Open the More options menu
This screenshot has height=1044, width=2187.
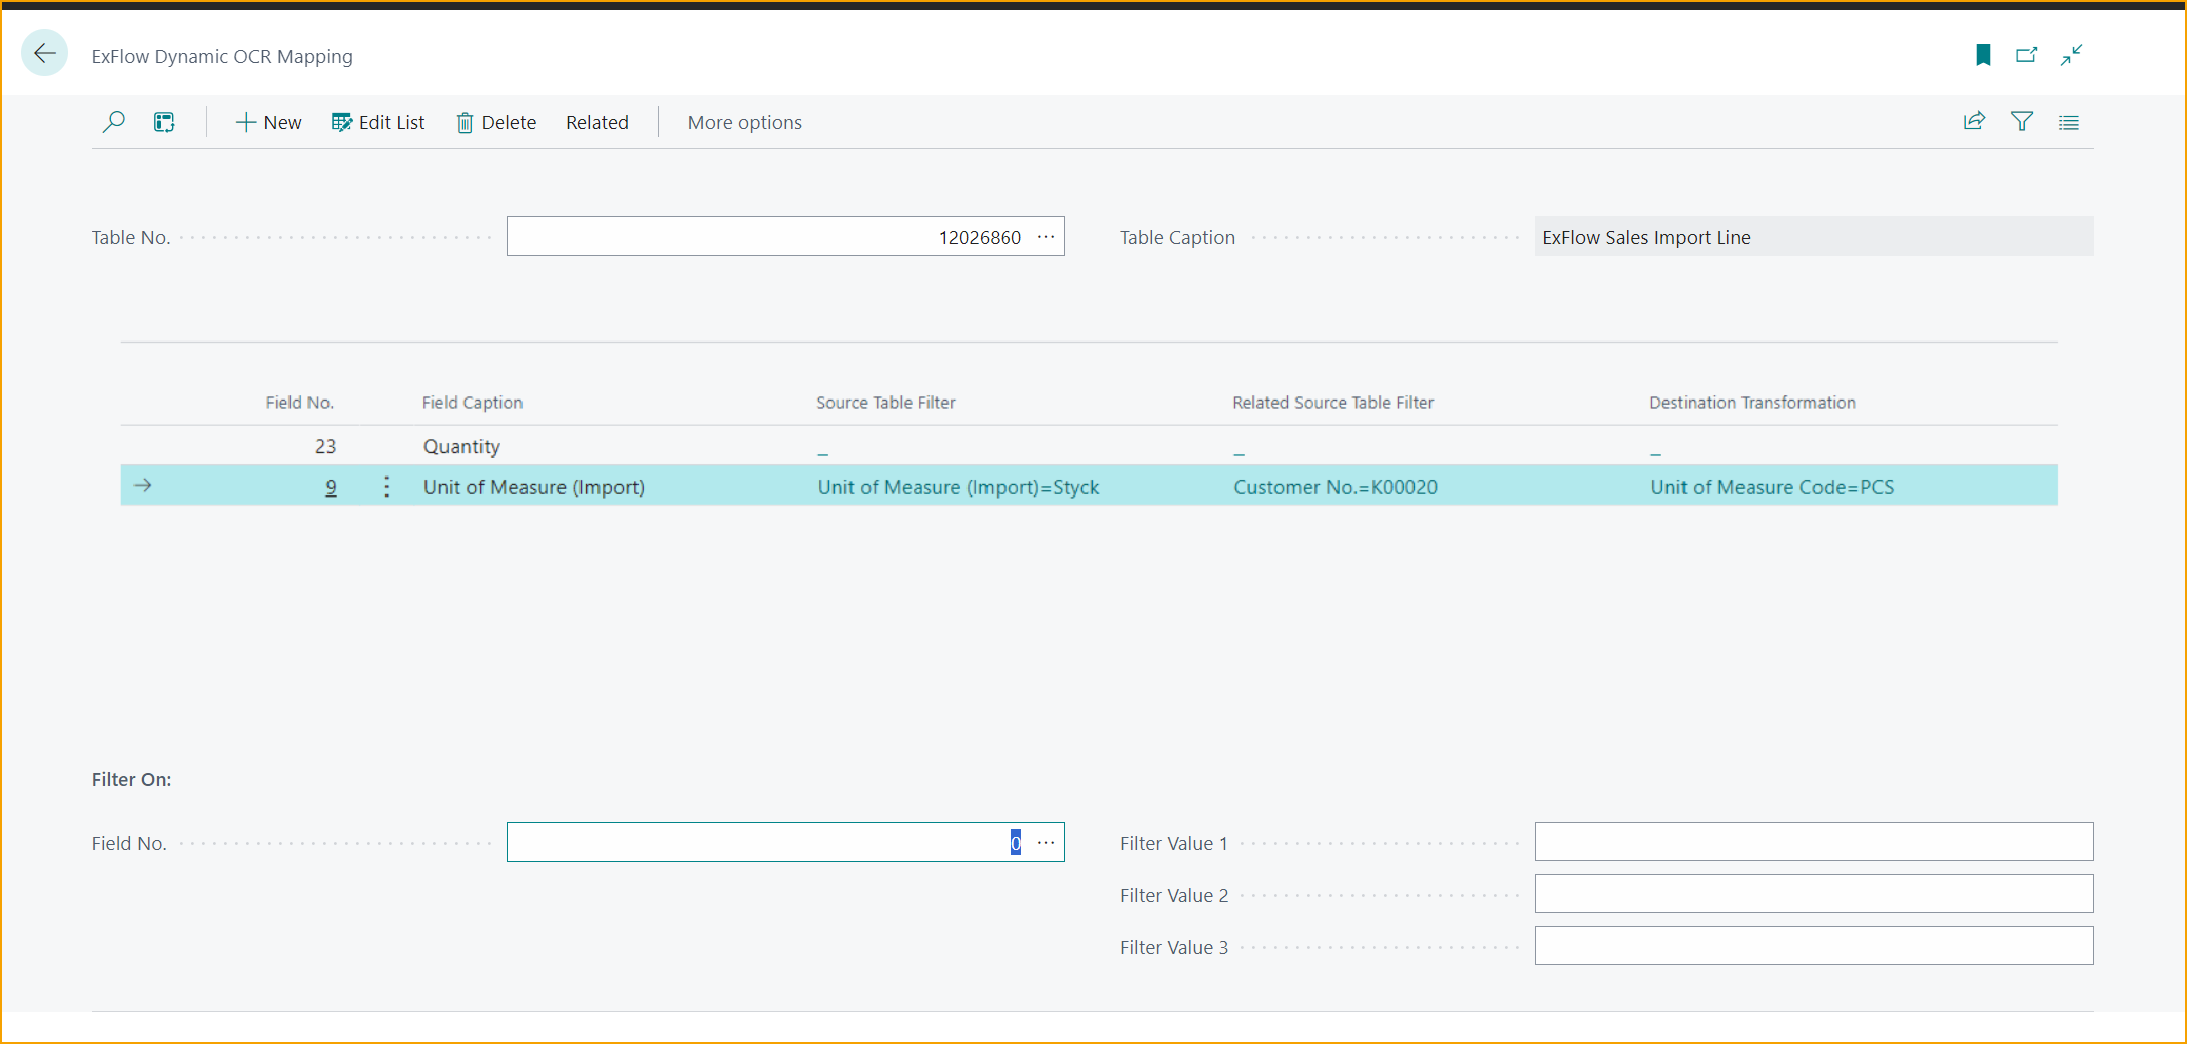[744, 122]
